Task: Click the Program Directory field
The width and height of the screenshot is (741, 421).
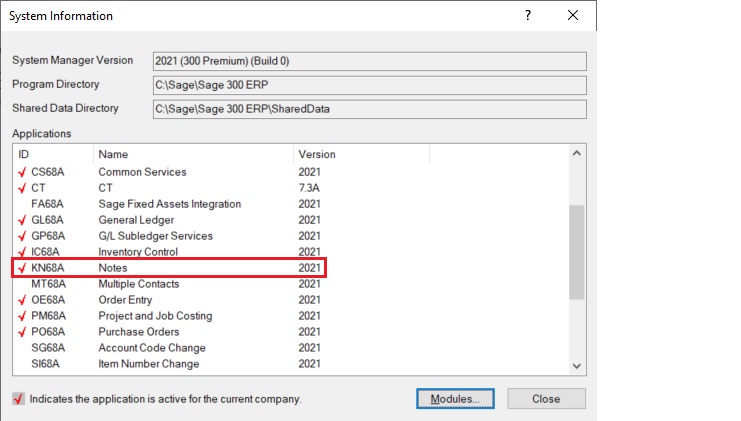Action: tap(370, 85)
